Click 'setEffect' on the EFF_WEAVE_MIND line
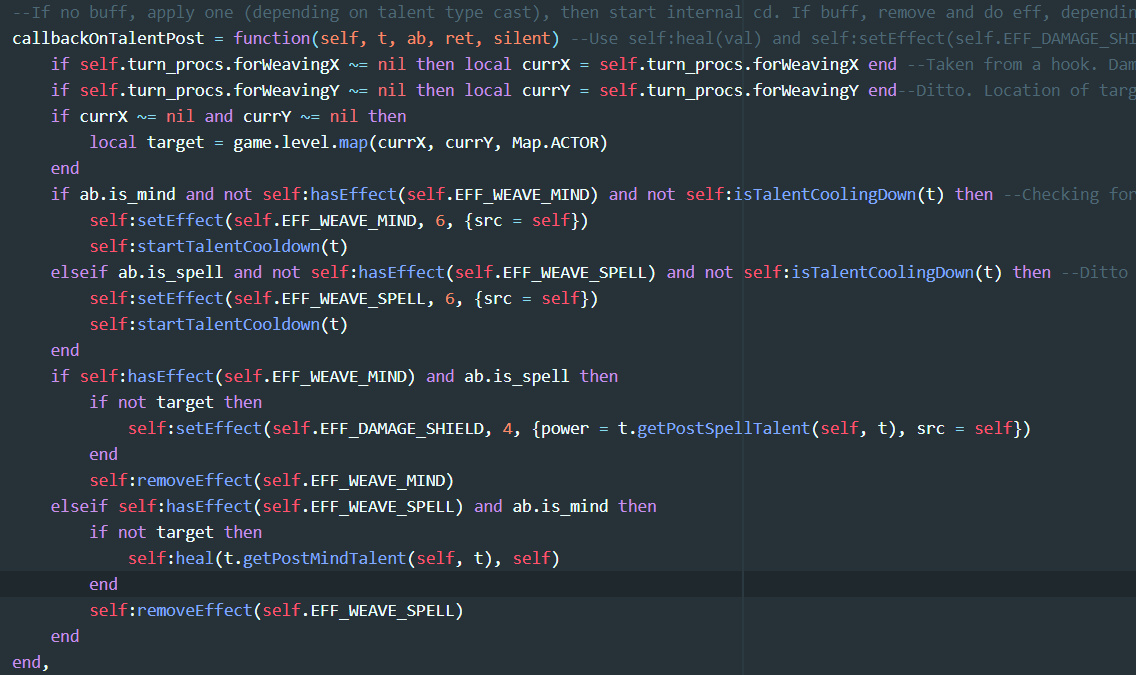 point(180,221)
